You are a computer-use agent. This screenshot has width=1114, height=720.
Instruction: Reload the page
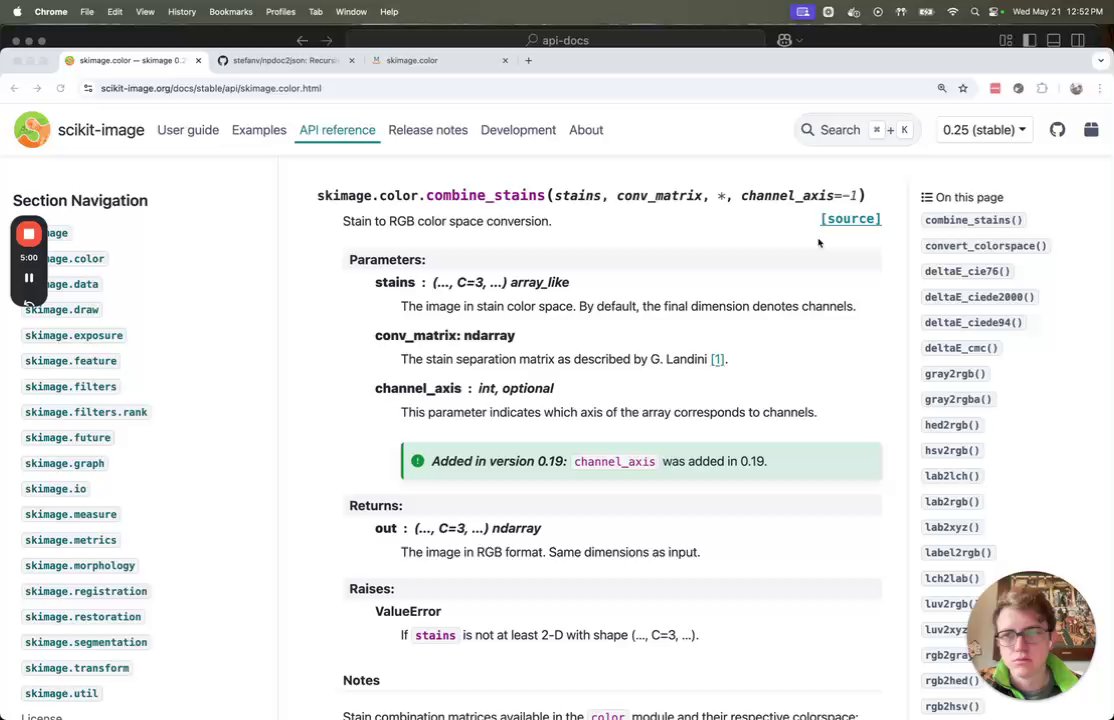coord(60,88)
